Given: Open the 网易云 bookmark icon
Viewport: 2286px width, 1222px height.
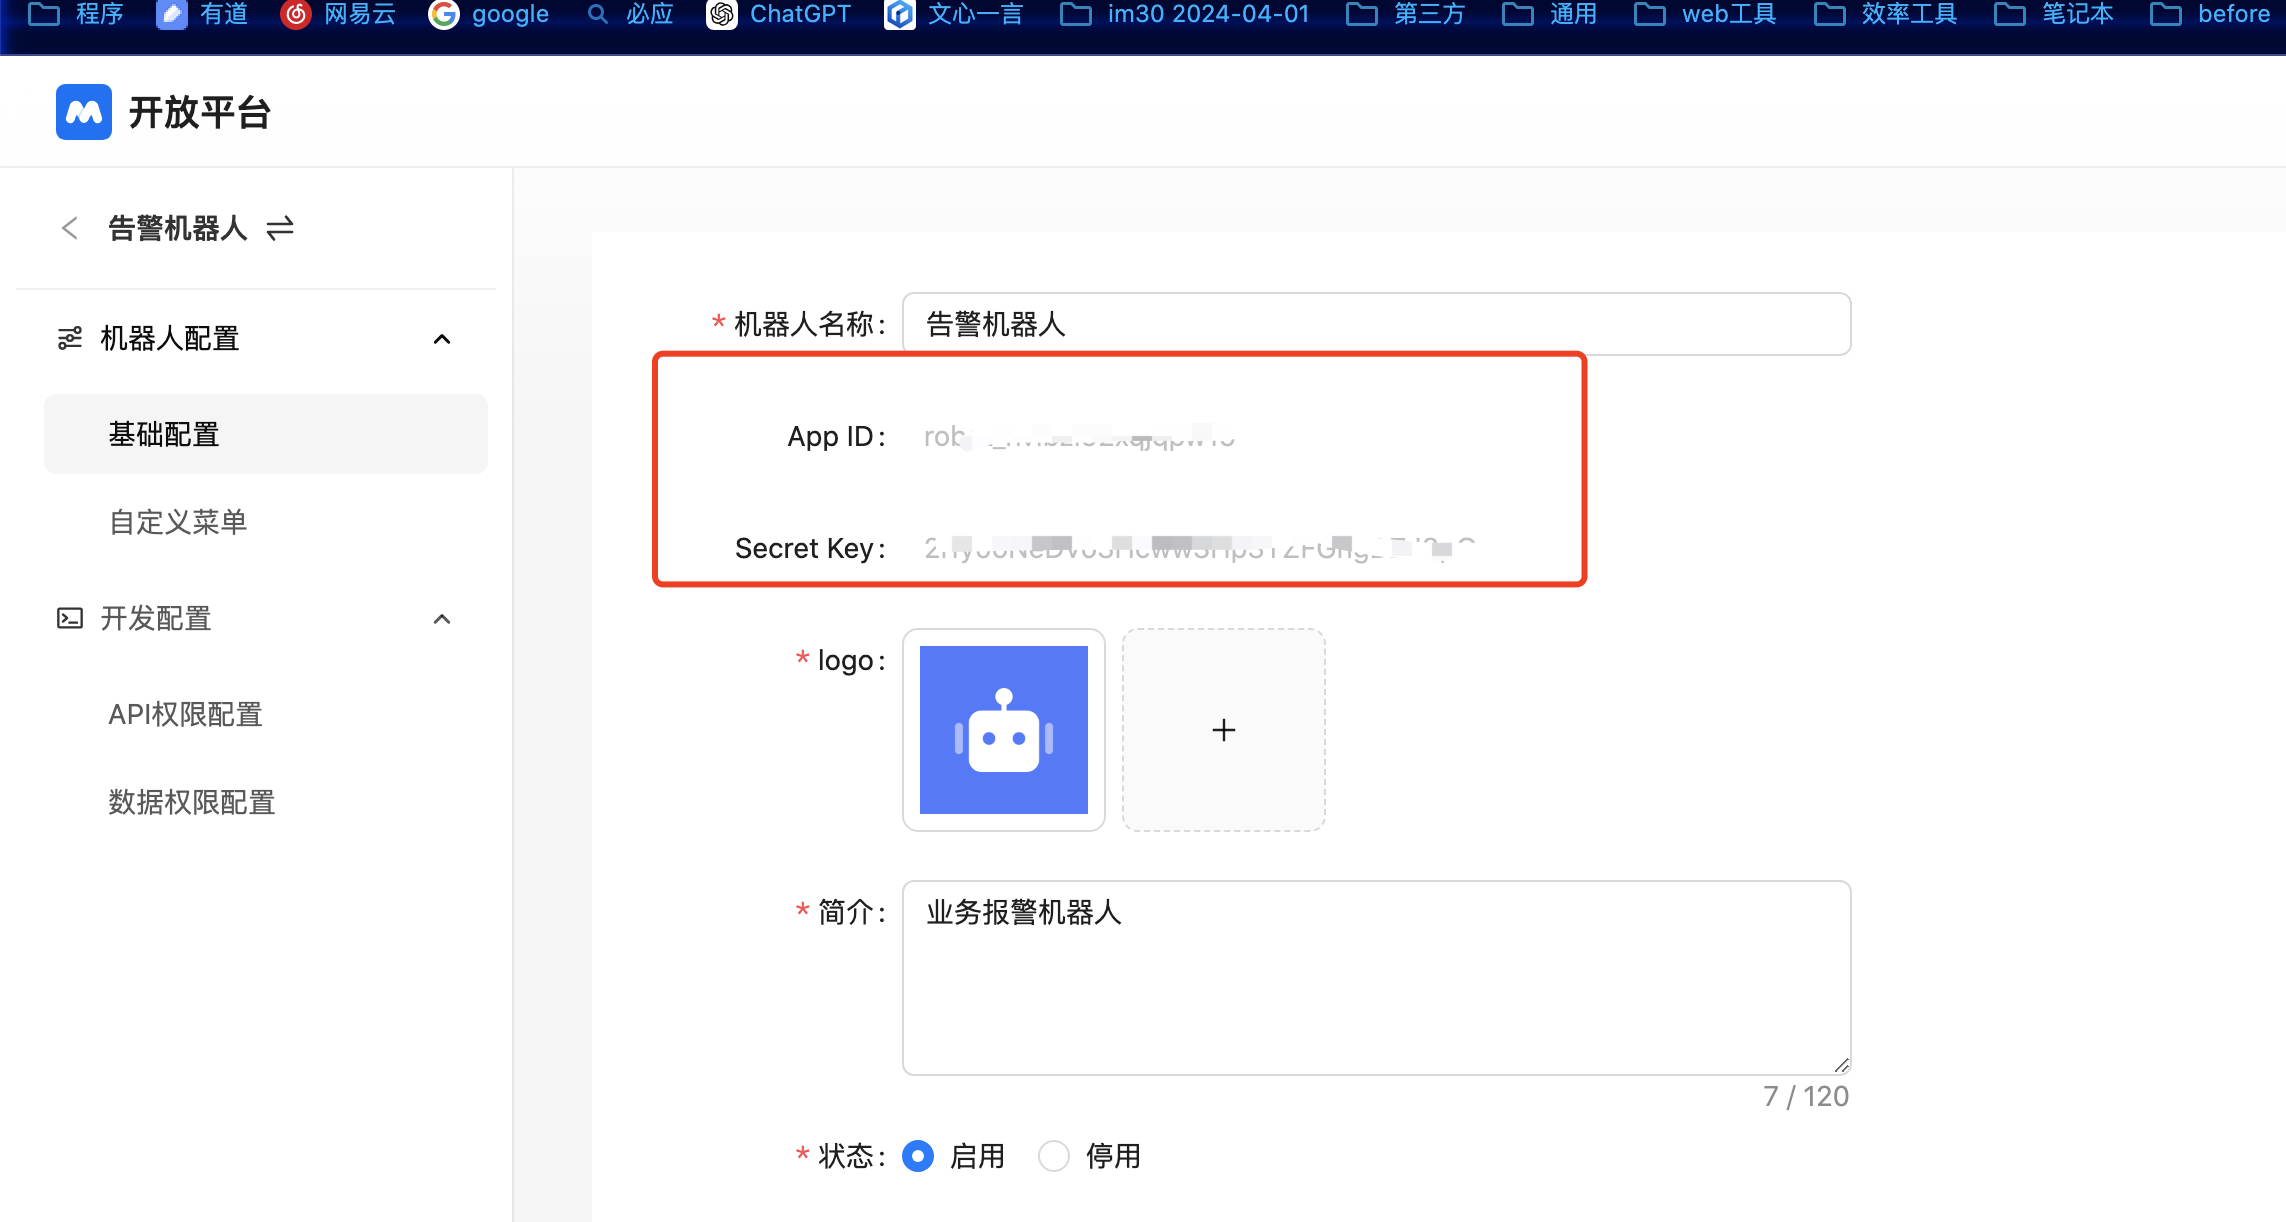Looking at the screenshot, I should [x=296, y=14].
